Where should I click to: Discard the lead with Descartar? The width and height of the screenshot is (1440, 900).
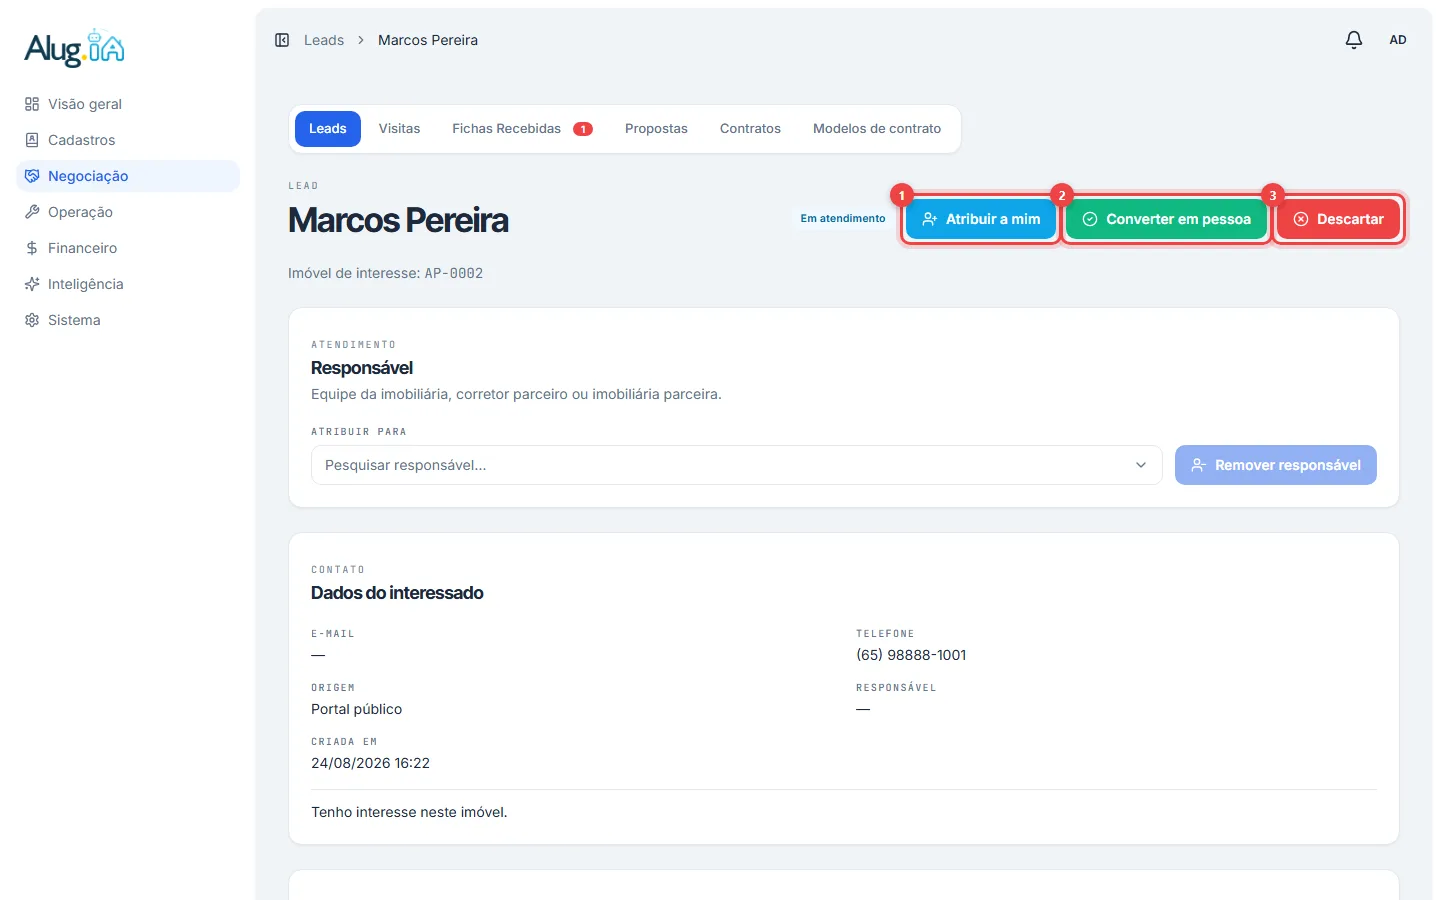coord(1338,219)
